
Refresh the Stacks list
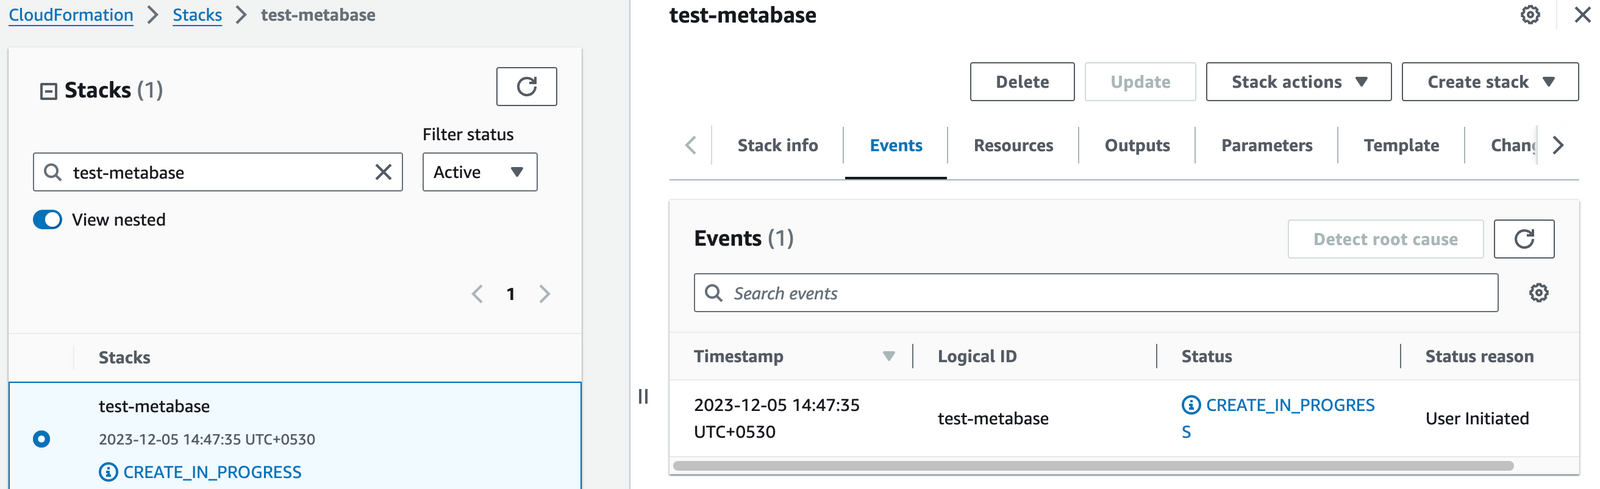(x=526, y=86)
